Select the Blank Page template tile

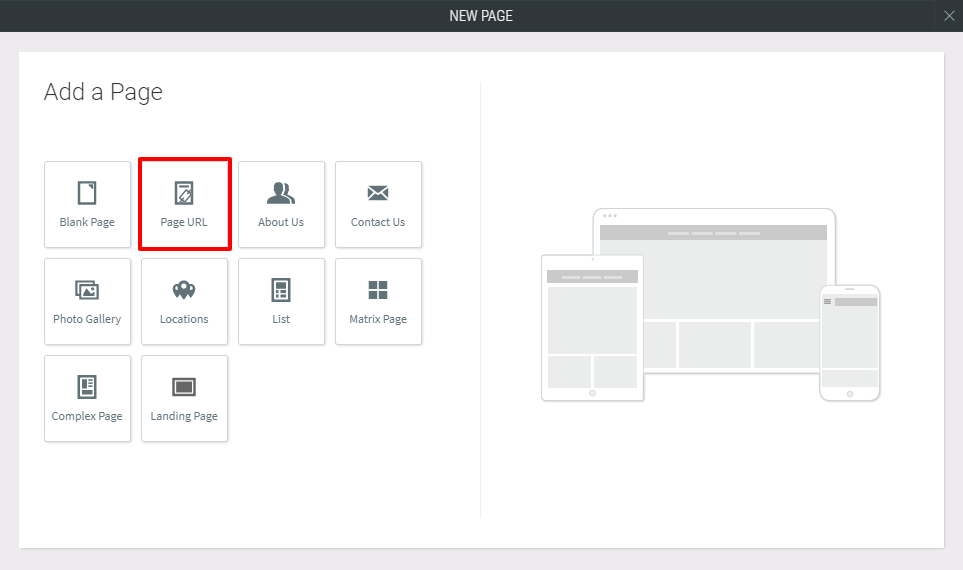[x=87, y=205]
